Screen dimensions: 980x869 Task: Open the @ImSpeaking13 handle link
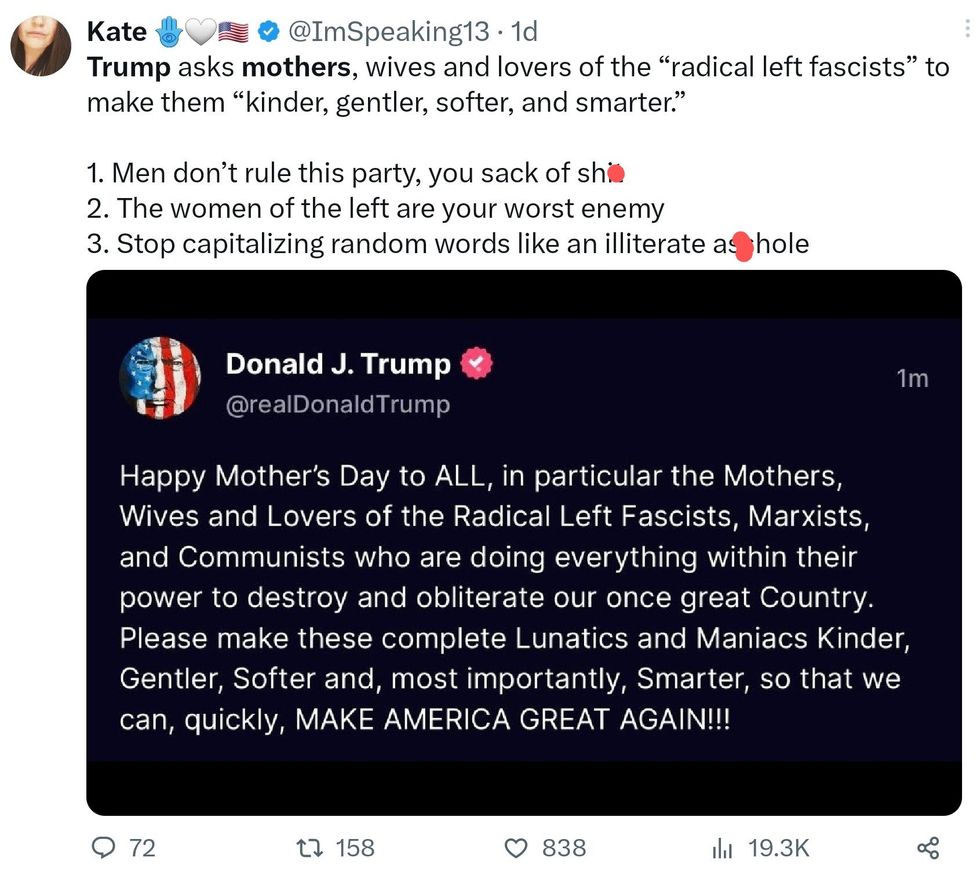pyautogui.click(x=389, y=32)
